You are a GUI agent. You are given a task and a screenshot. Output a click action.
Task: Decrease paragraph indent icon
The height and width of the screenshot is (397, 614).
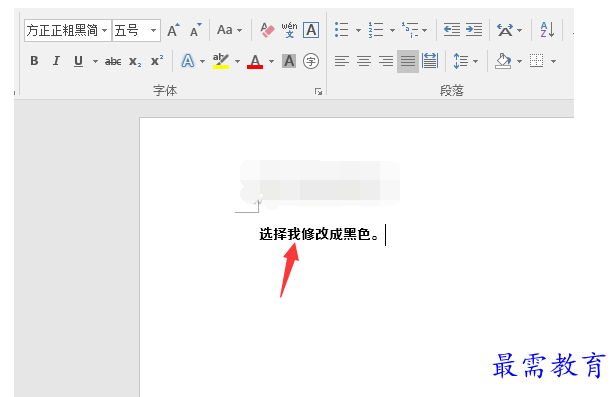[x=452, y=30]
